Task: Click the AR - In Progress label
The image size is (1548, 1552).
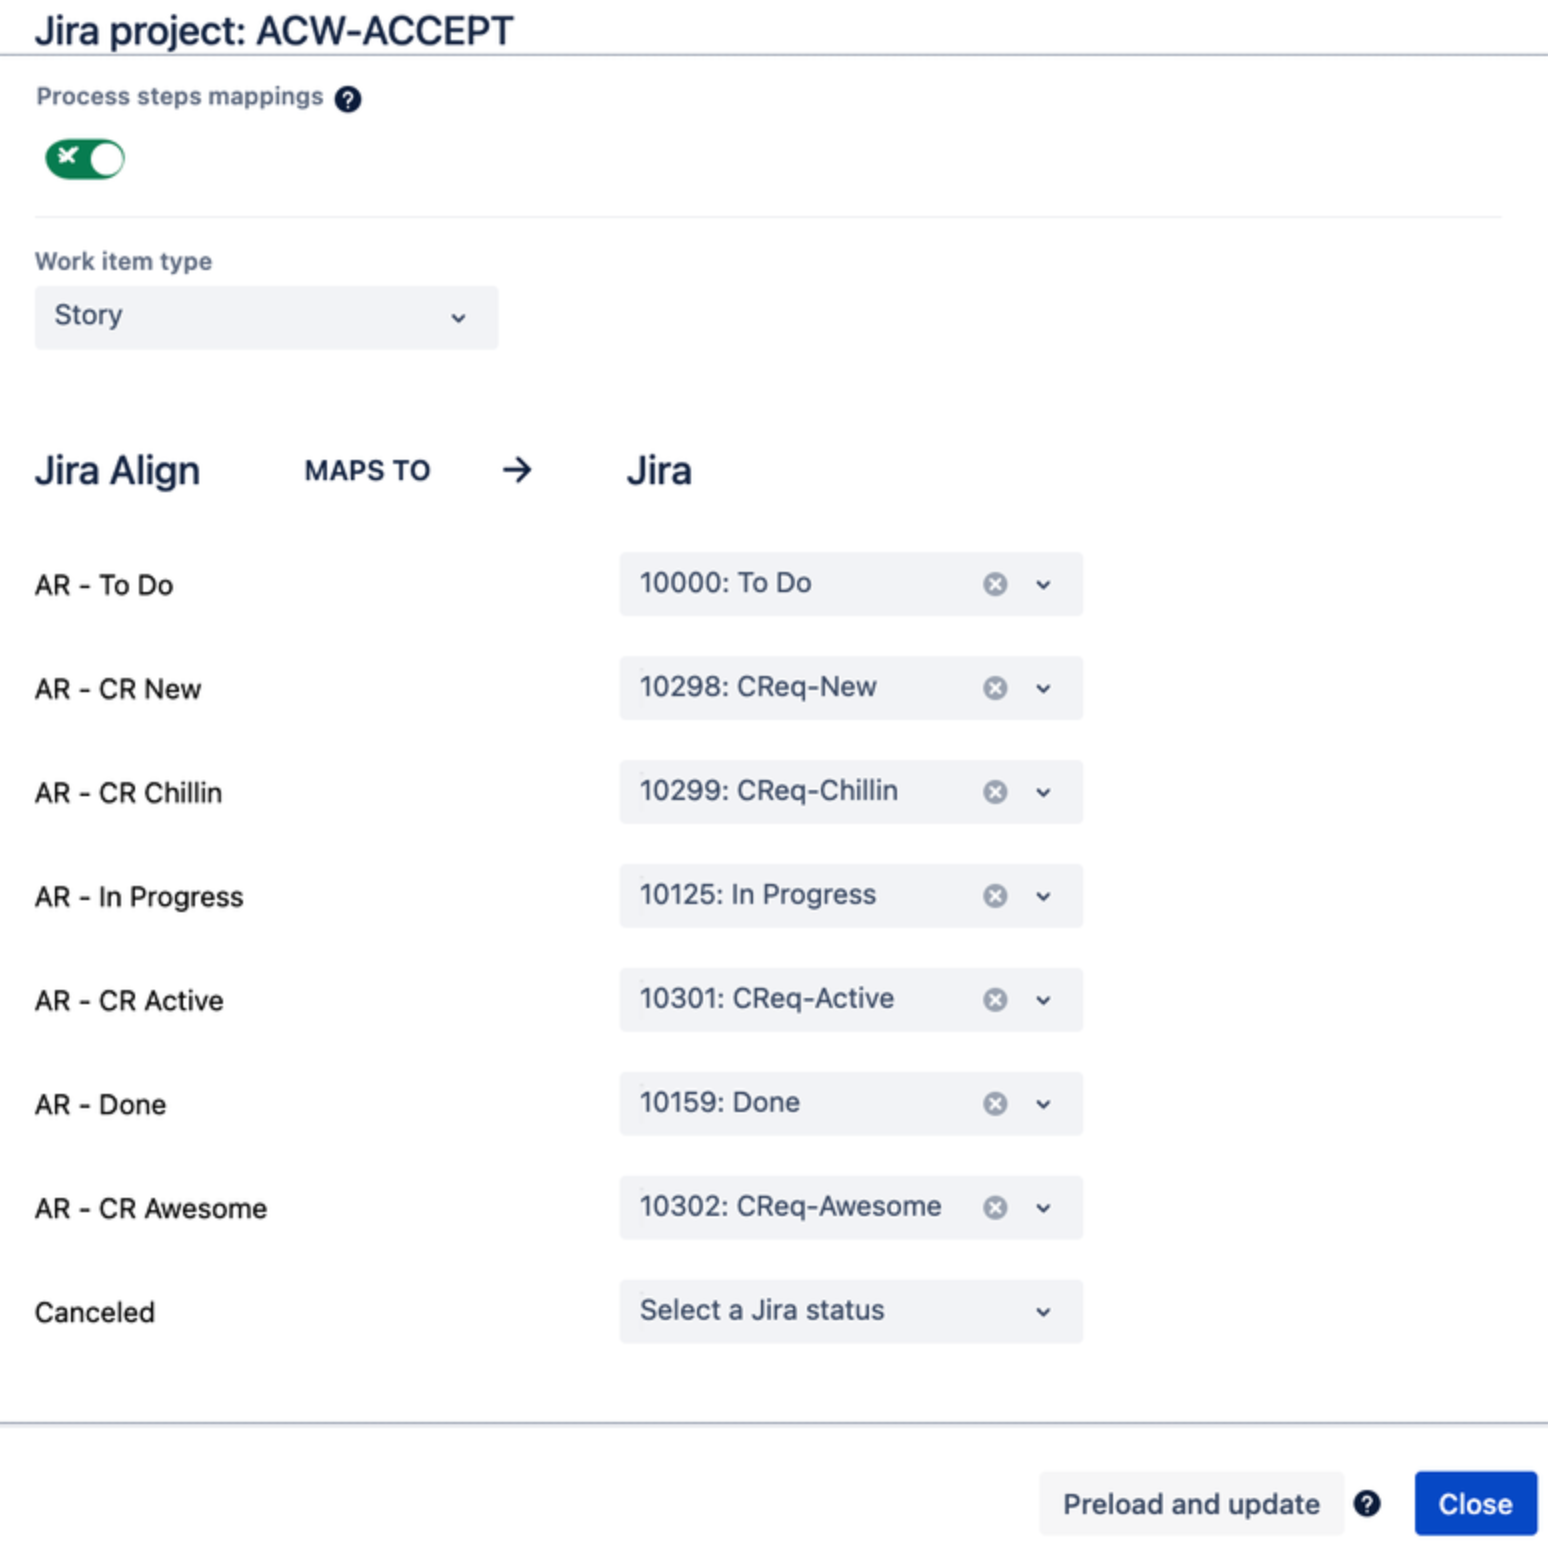Action: 139,897
